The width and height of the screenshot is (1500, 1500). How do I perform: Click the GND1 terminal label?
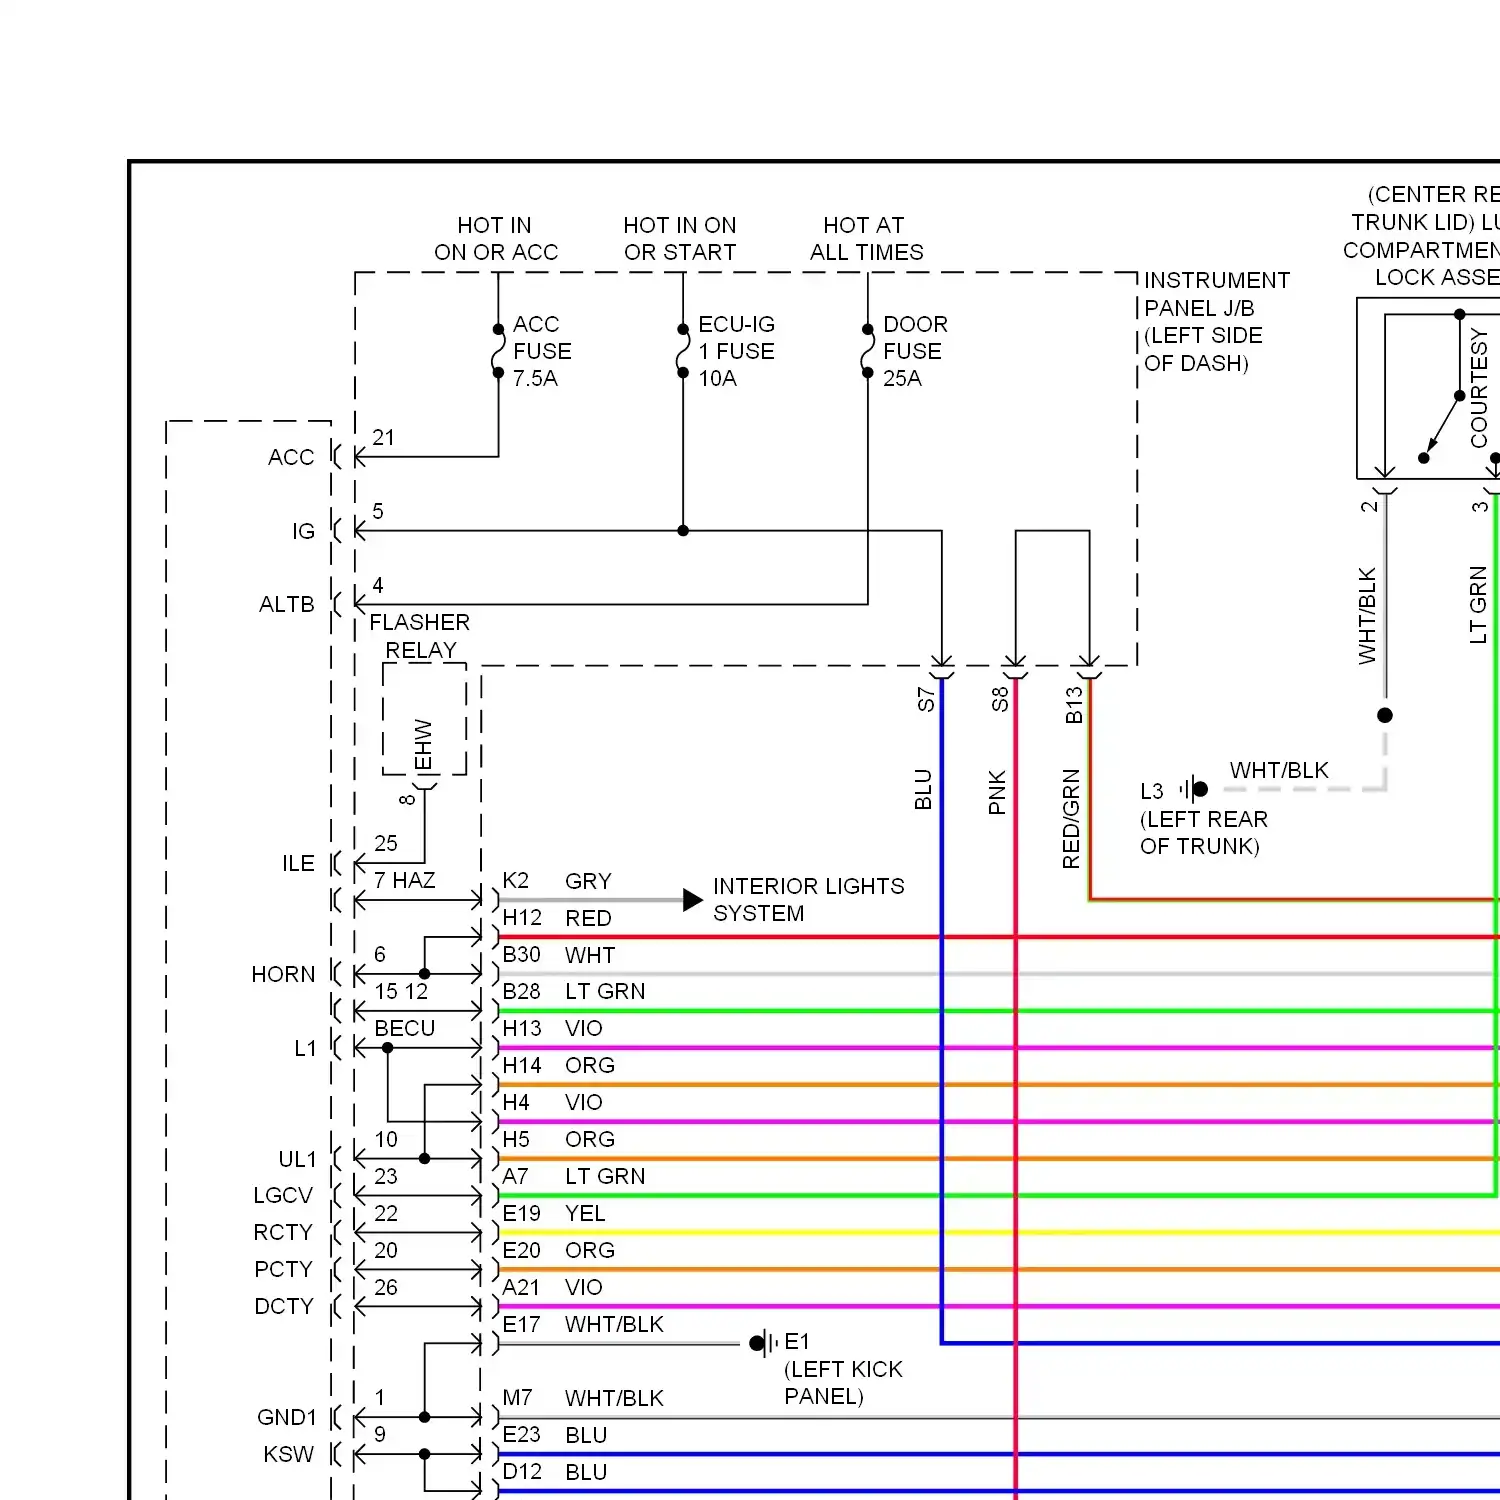pos(286,1417)
